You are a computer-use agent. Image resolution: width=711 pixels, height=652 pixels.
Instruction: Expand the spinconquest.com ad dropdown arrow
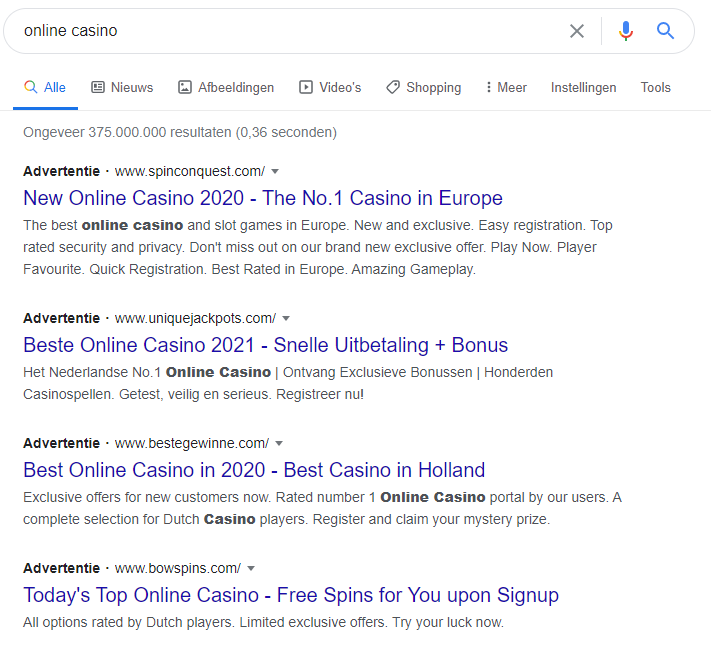click(275, 171)
